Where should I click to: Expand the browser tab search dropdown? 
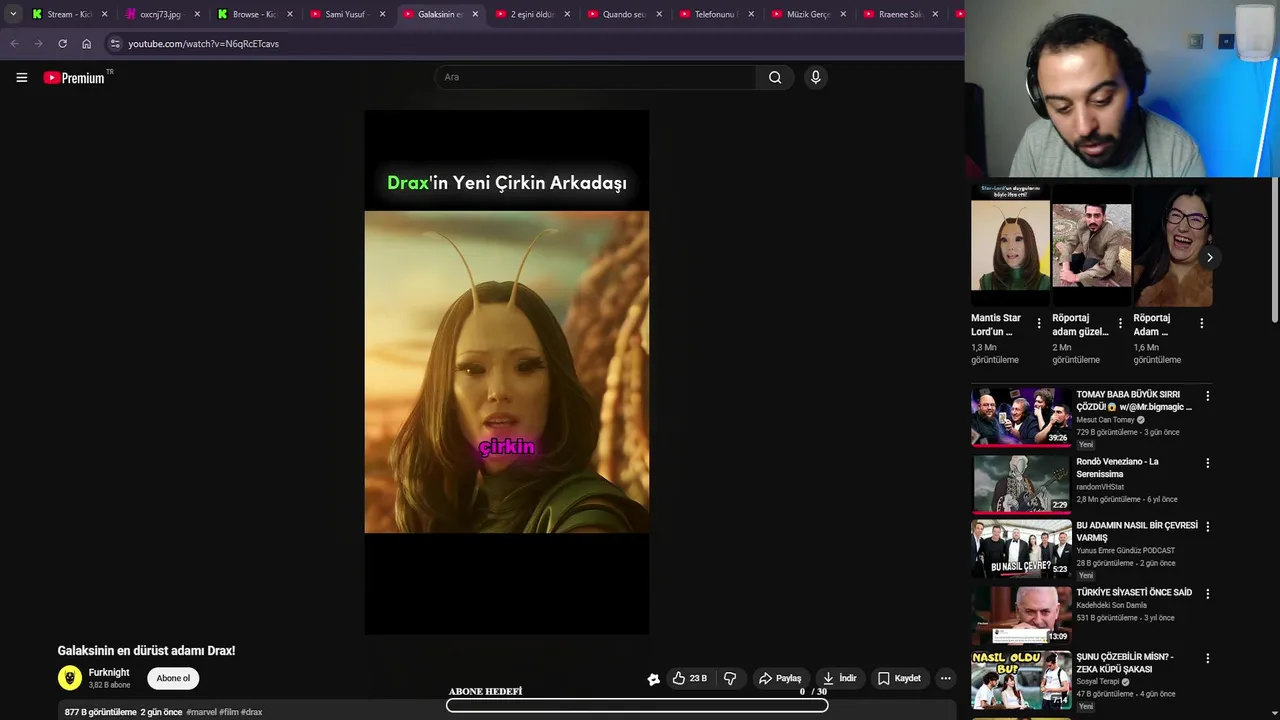click(12, 14)
